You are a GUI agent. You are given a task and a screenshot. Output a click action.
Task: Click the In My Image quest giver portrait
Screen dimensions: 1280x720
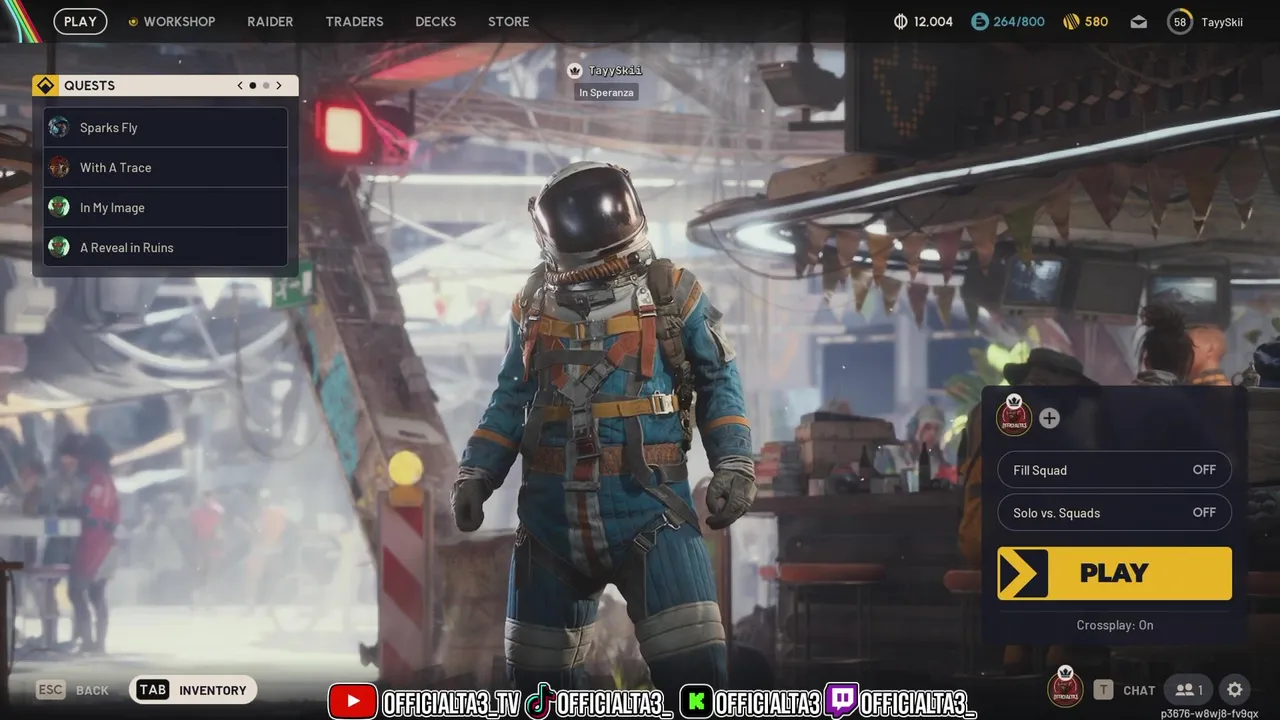59,207
